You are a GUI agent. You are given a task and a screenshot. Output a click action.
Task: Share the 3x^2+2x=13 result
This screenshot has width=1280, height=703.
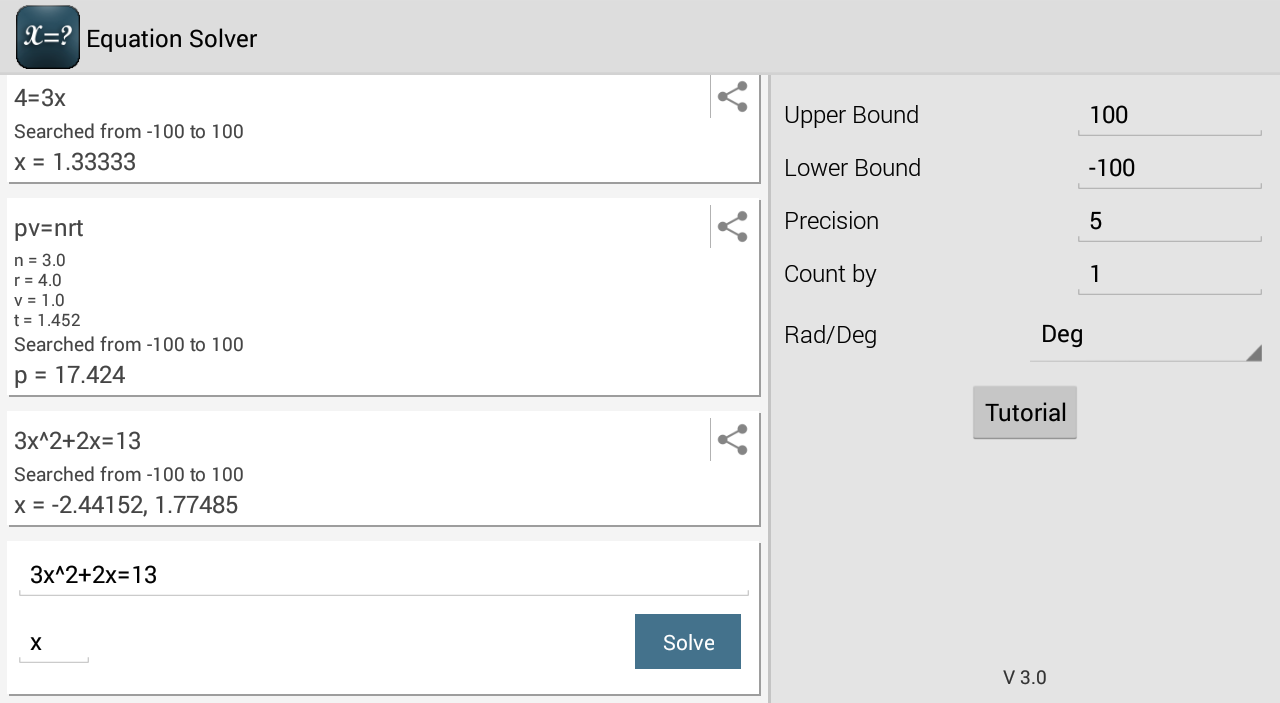(x=733, y=440)
